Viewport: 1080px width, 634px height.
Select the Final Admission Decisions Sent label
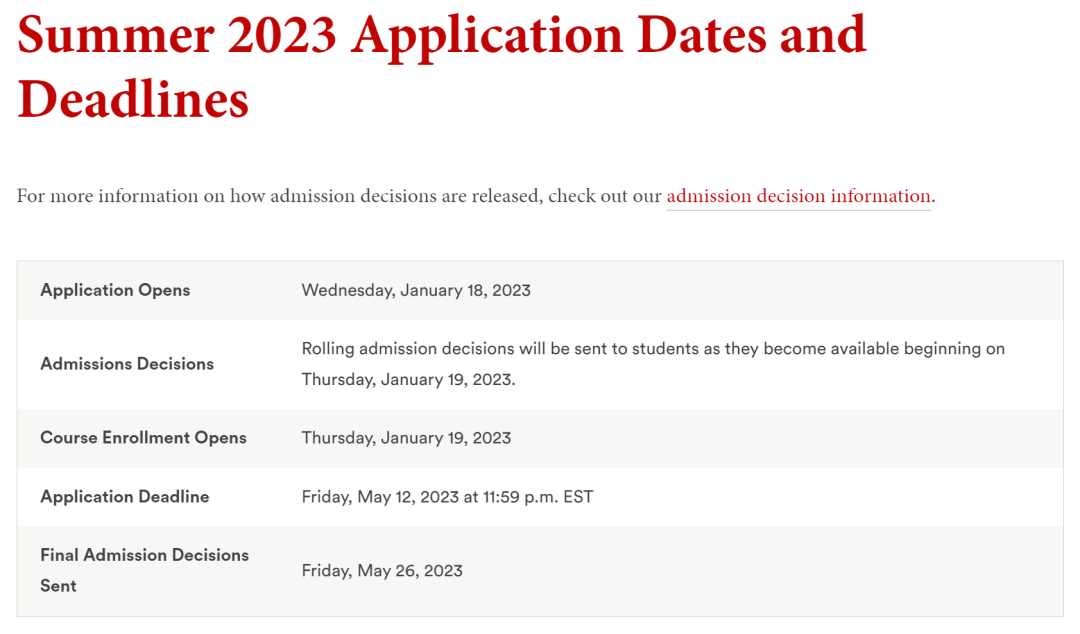(145, 571)
